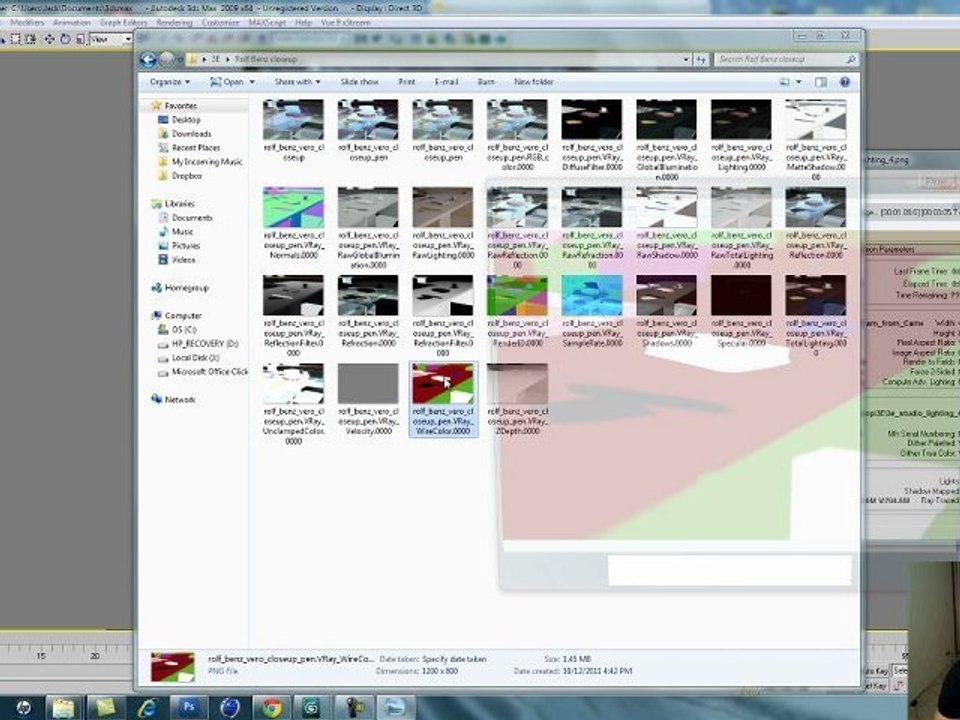
Task: Open the Rendering menu
Action: coord(174,23)
